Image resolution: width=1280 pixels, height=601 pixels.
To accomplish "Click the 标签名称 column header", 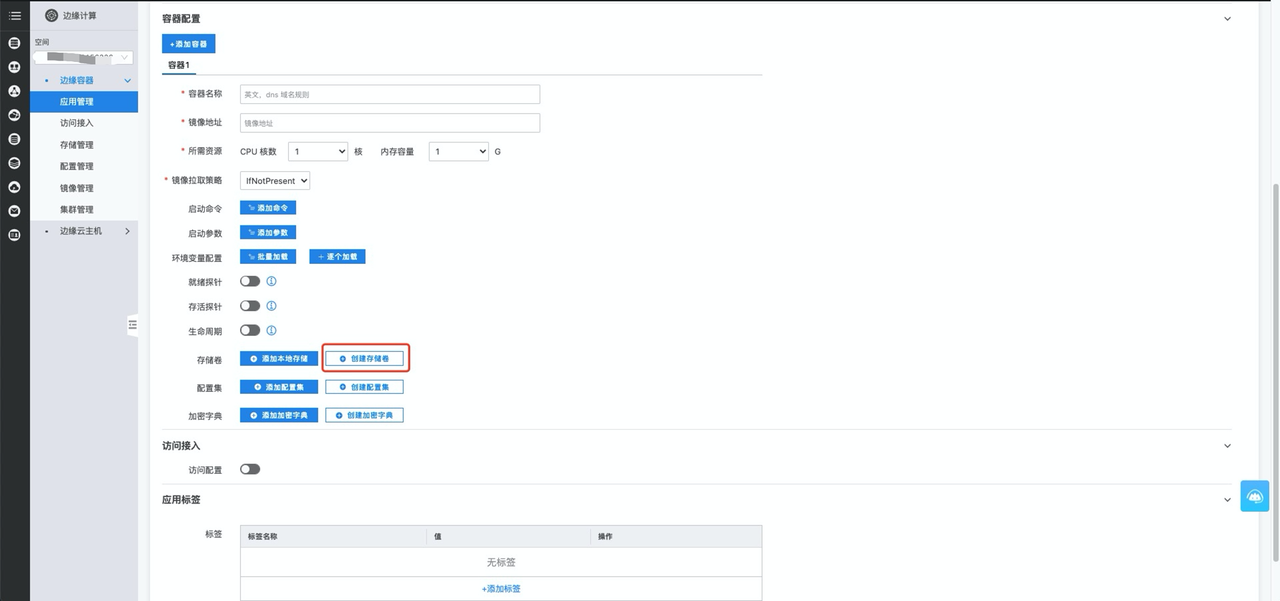I will [x=333, y=537].
